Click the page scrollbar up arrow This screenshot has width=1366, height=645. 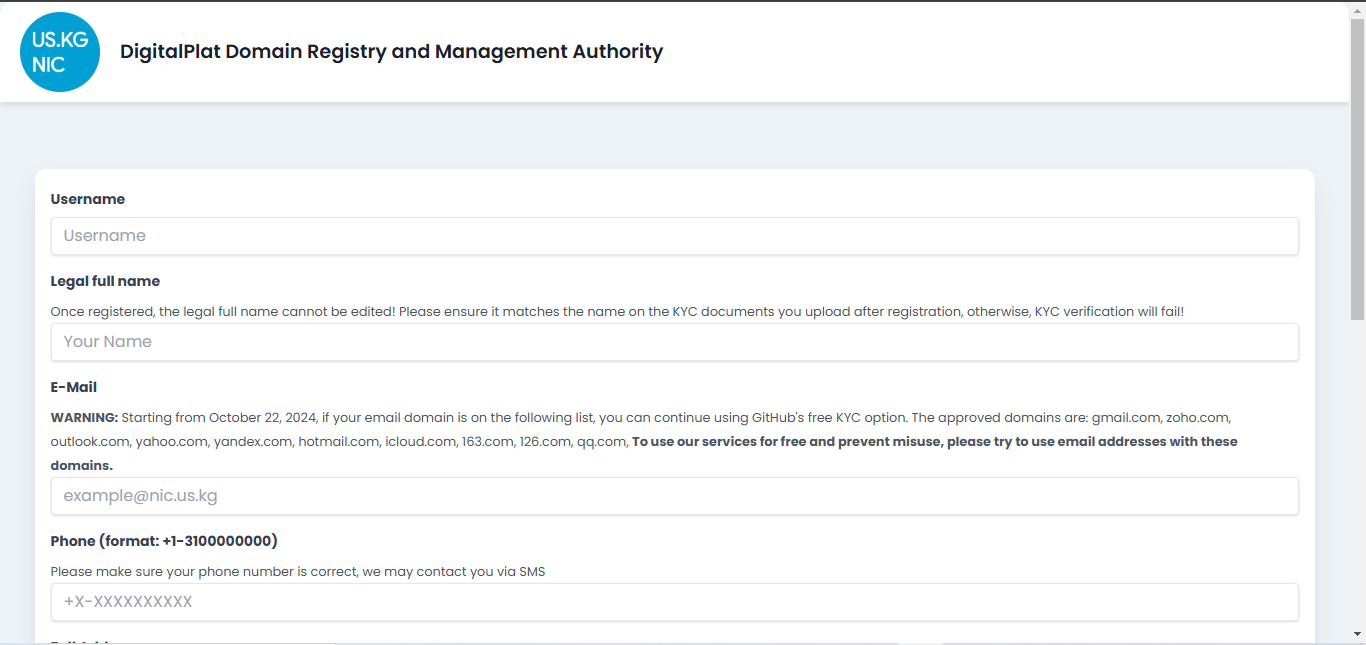[x=1357, y=9]
